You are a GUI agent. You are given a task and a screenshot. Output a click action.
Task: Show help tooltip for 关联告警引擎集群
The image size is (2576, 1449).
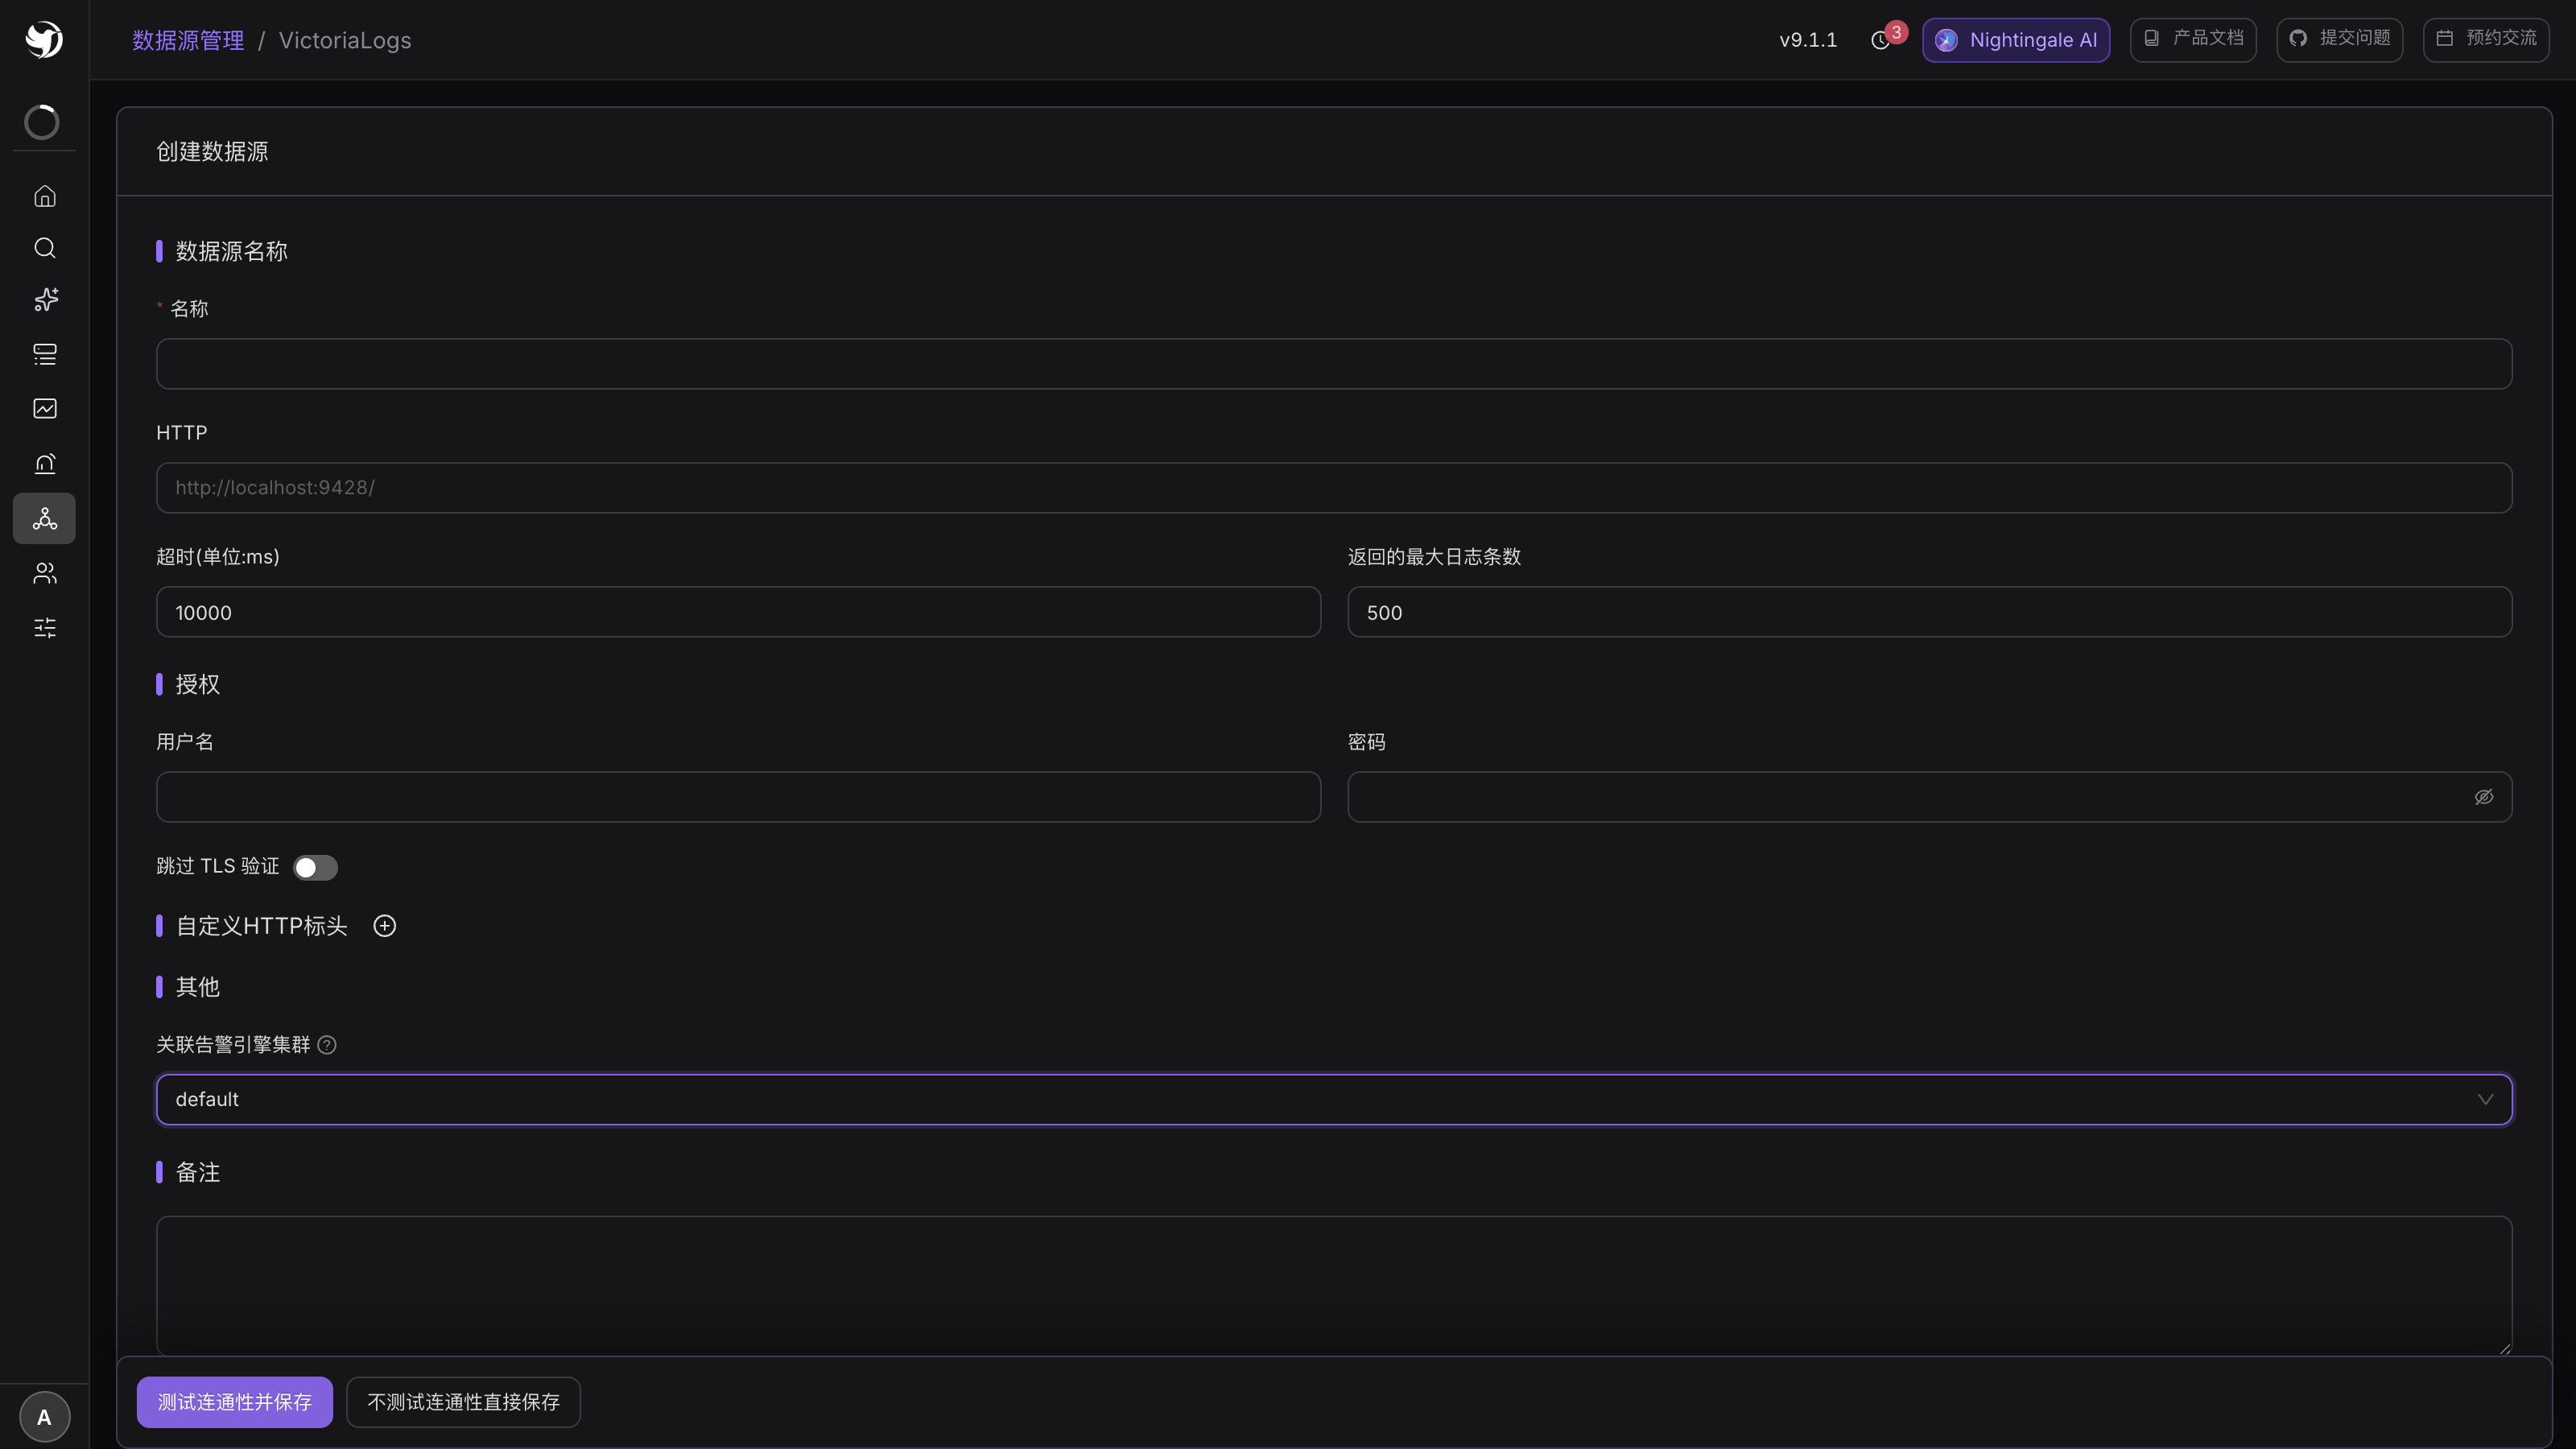pyautogui.click(x=327, y=1045)
